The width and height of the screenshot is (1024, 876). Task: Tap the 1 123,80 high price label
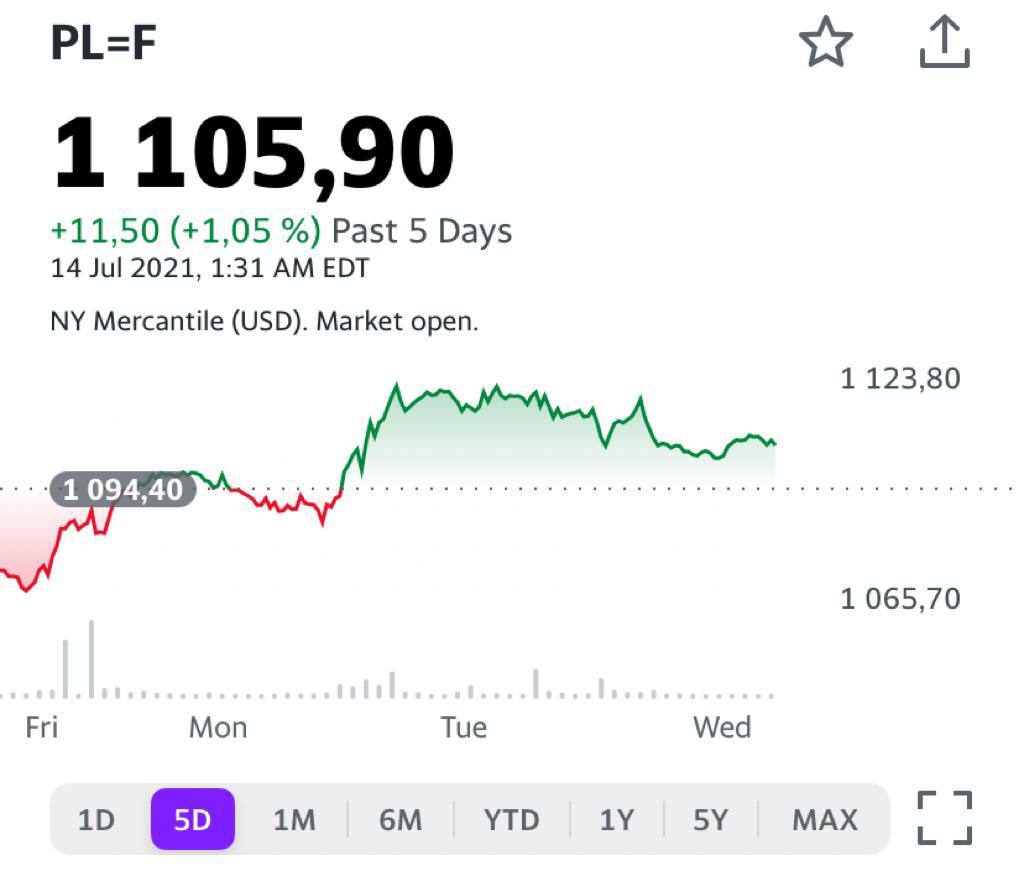(x=900, y=378)
